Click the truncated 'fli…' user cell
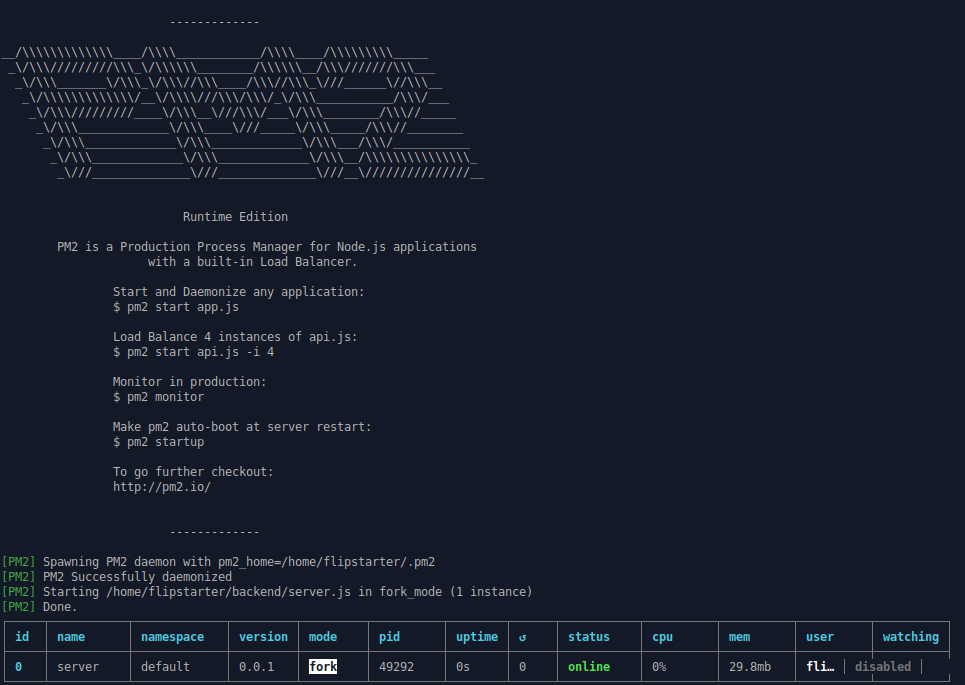965x685 pixels. [820, 667]
